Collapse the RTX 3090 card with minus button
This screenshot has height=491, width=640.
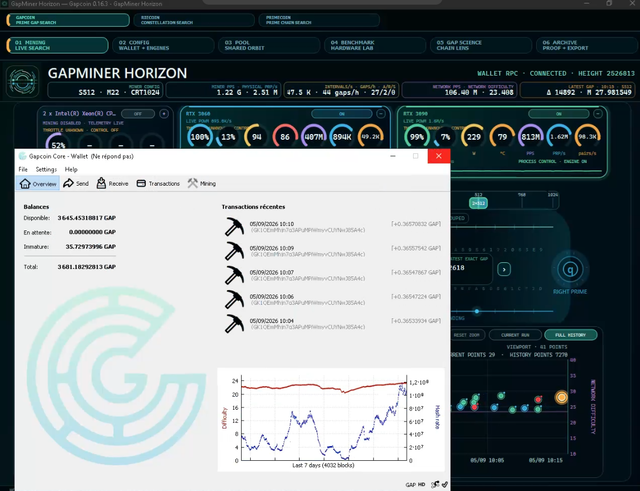click(598, 114)
